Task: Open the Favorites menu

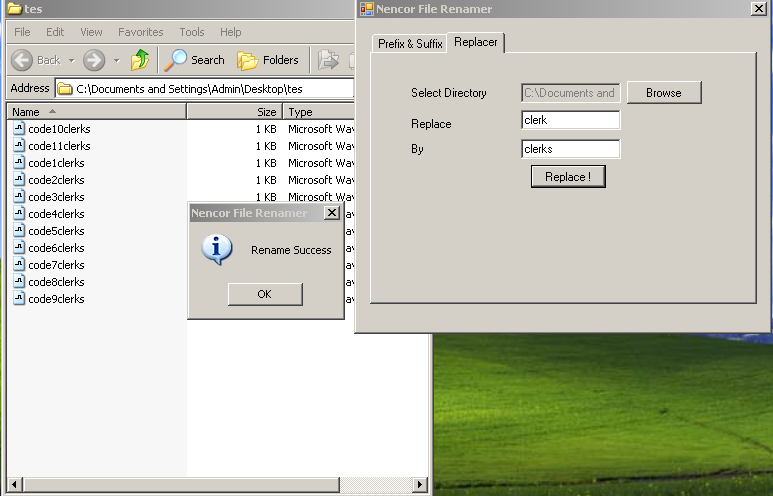Action: click(x=141, y=32)
